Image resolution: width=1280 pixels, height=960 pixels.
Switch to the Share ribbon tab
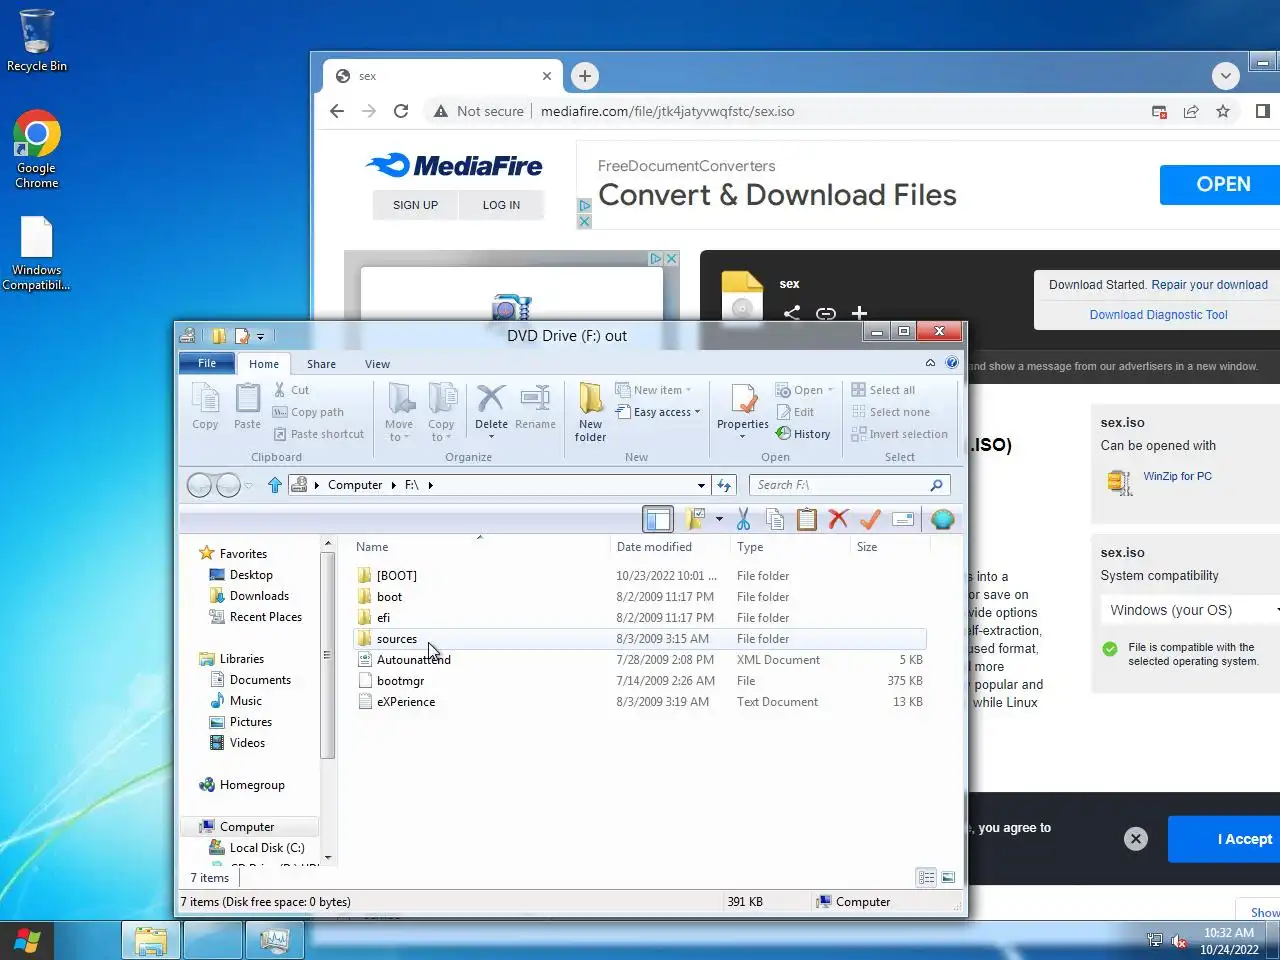321,364
